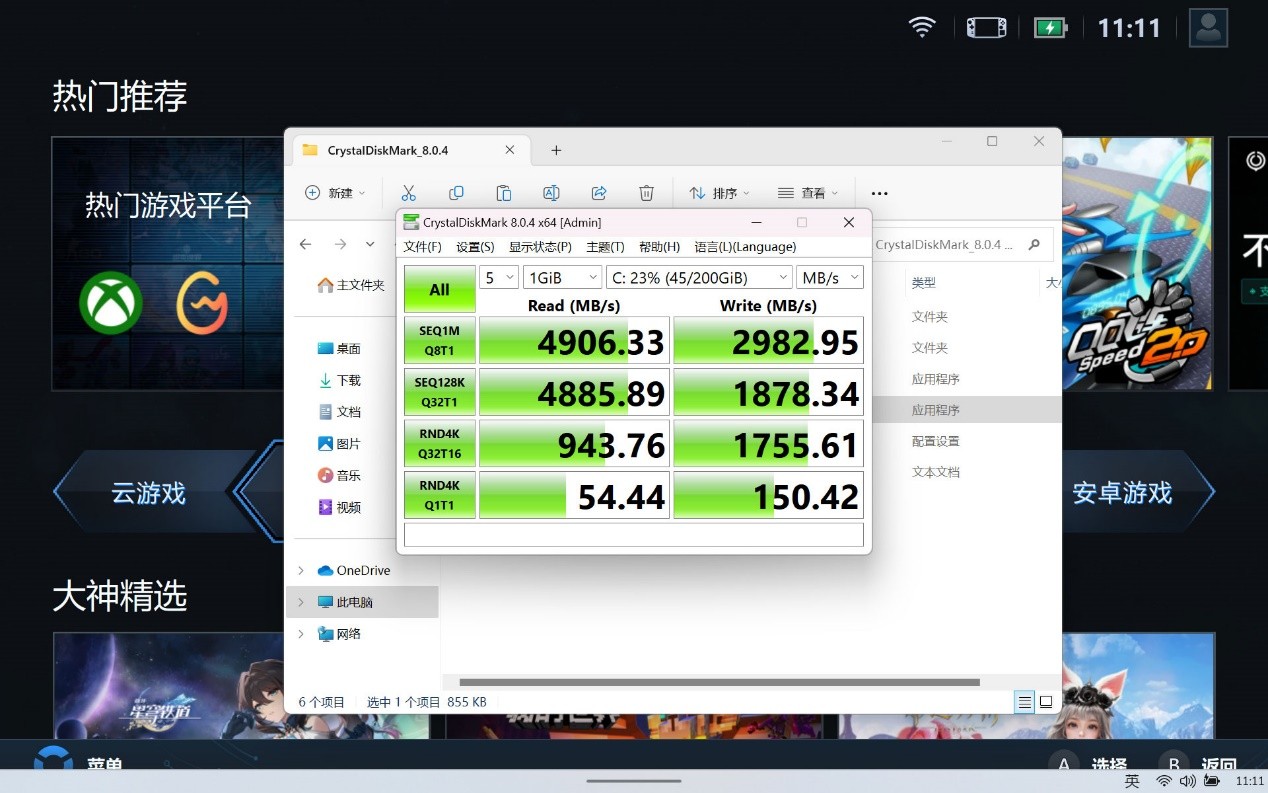1268x793 pixels.
Task: Click the Paste icon in Explorer toolbar
Action: (x=504, y=193)
